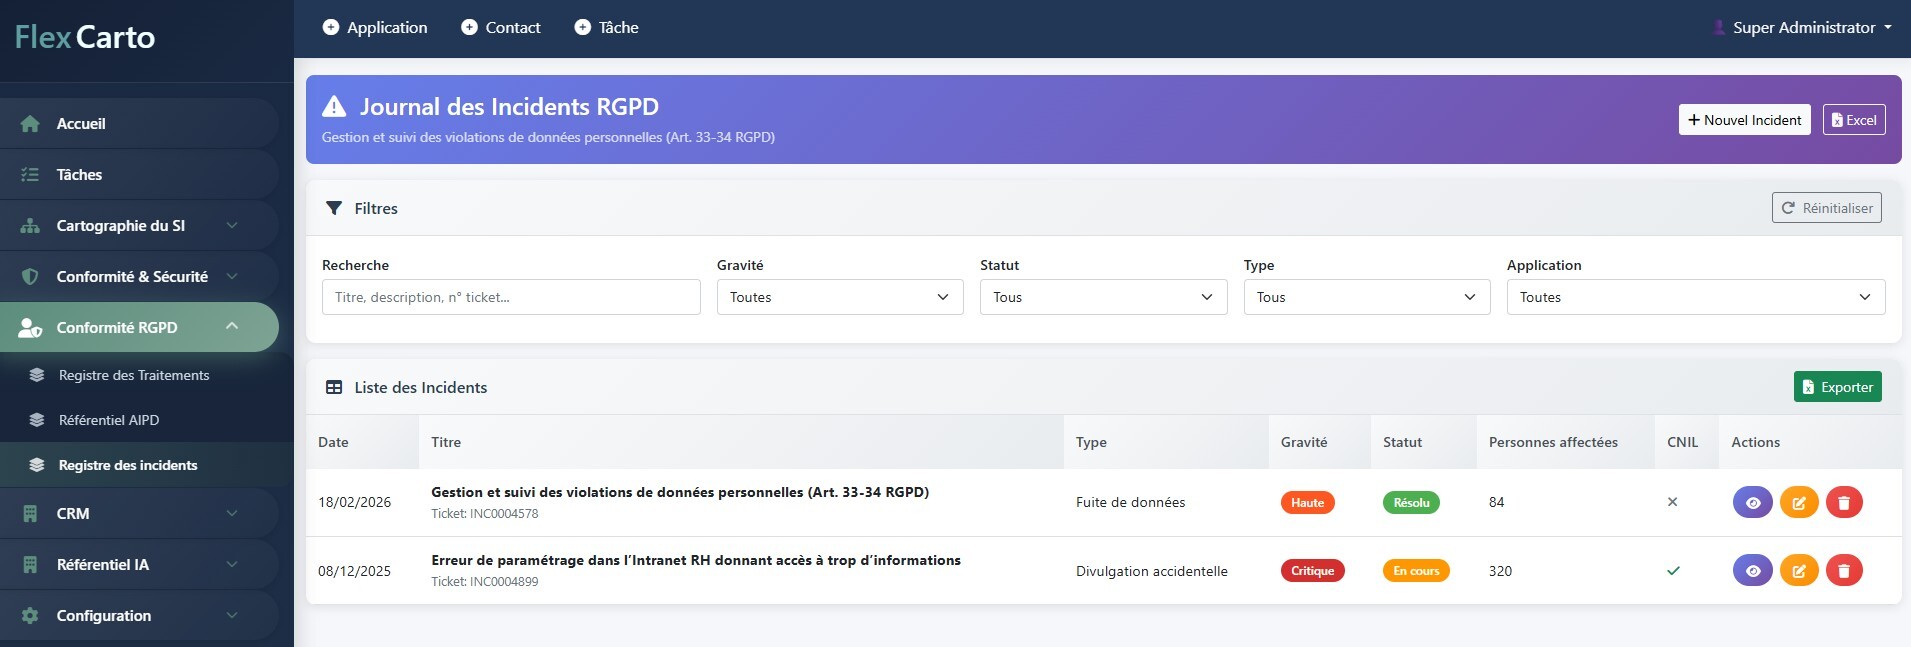Click the Accueil home icon

click(x=30, y=124)
